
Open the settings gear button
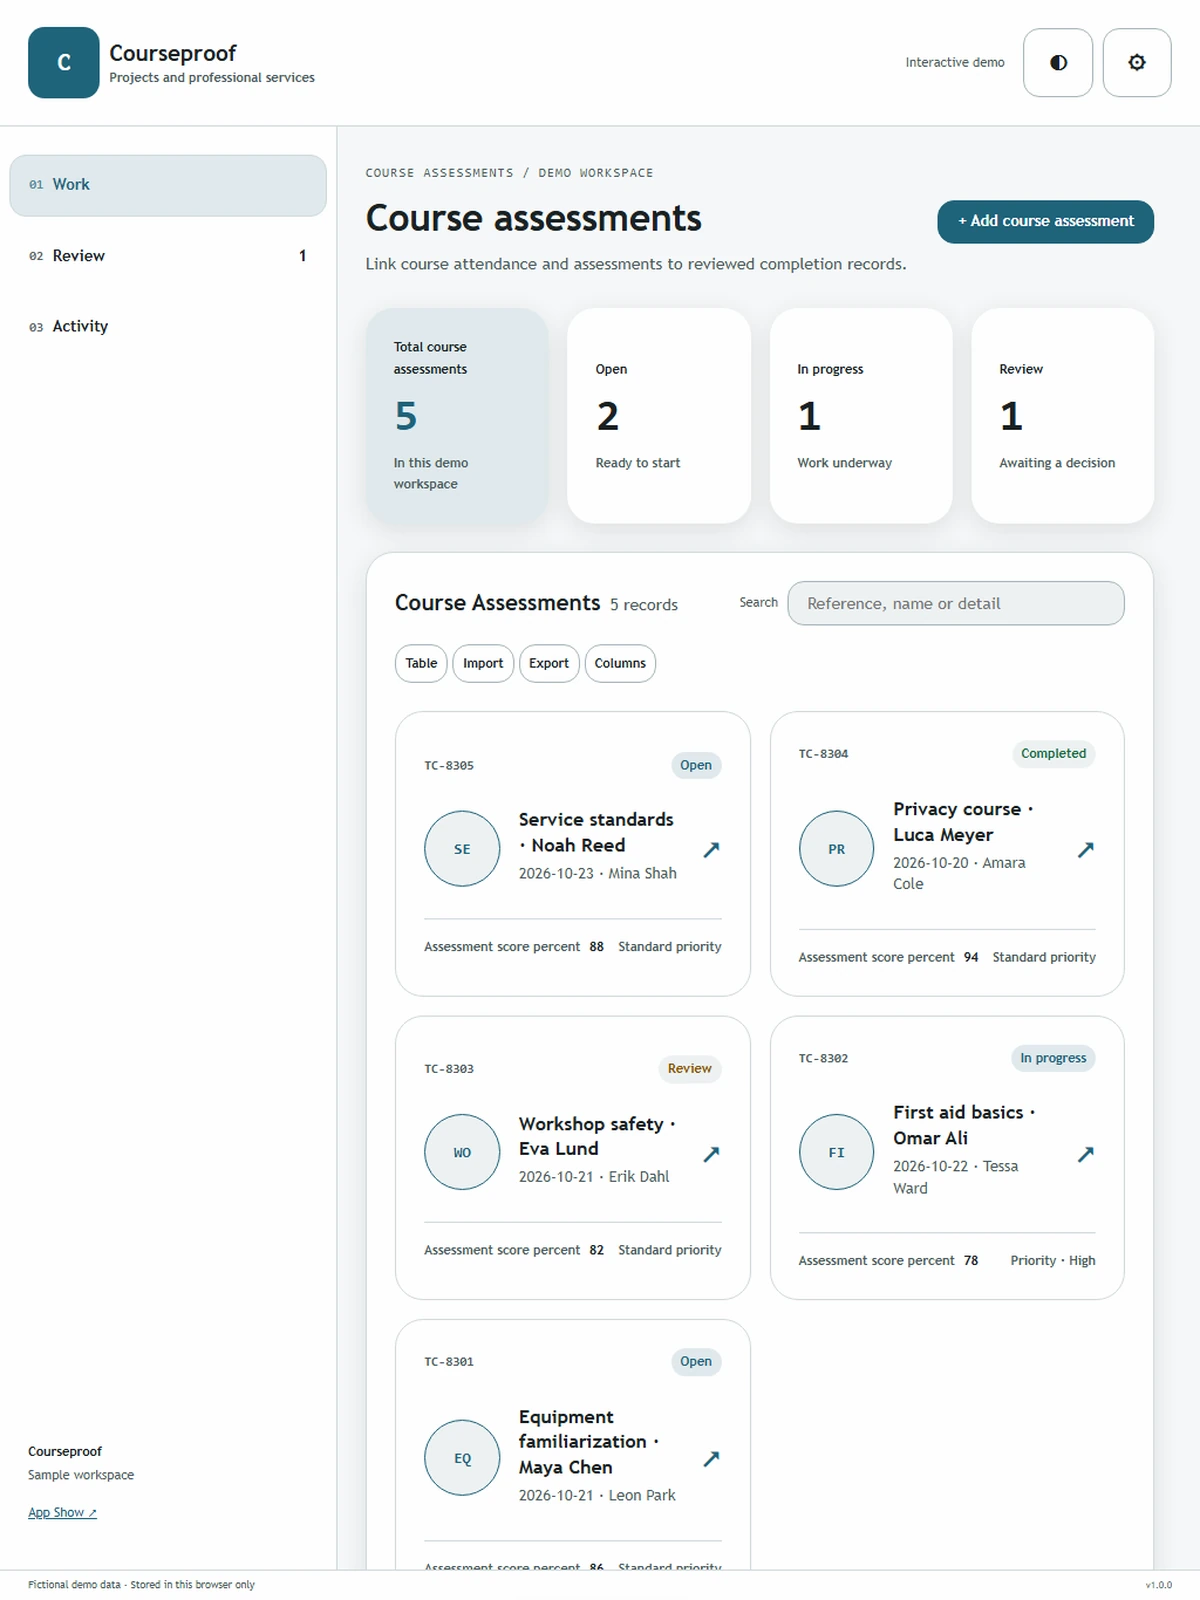(x=1137, y=62)
